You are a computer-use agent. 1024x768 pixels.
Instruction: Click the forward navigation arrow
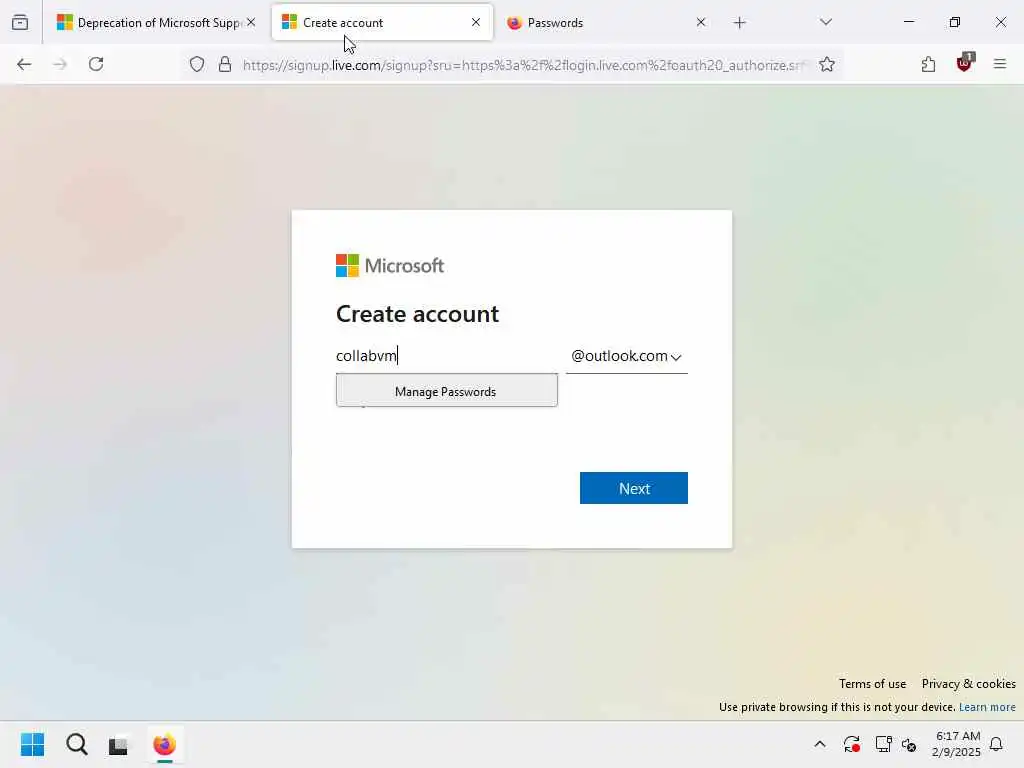click(60, 64)
